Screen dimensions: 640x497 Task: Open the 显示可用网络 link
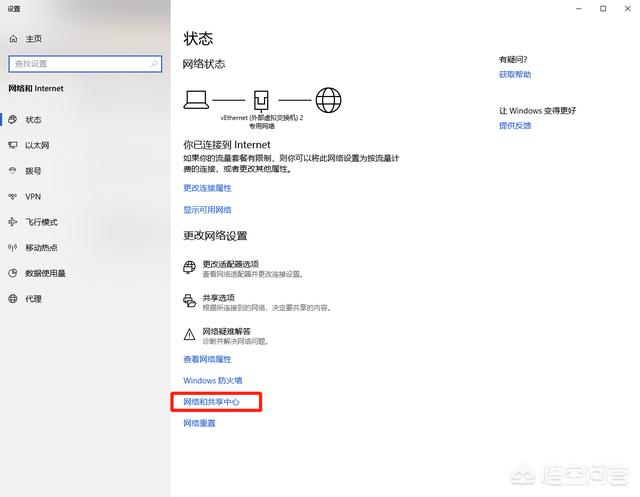click(207, 210)
